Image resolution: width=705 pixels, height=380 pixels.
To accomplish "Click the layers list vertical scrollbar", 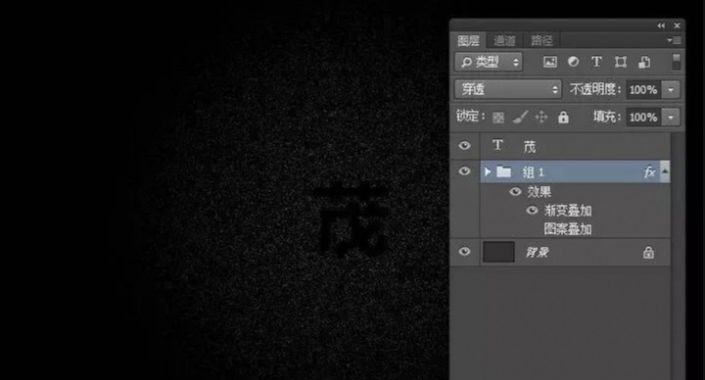I will (x=677, y=256).
